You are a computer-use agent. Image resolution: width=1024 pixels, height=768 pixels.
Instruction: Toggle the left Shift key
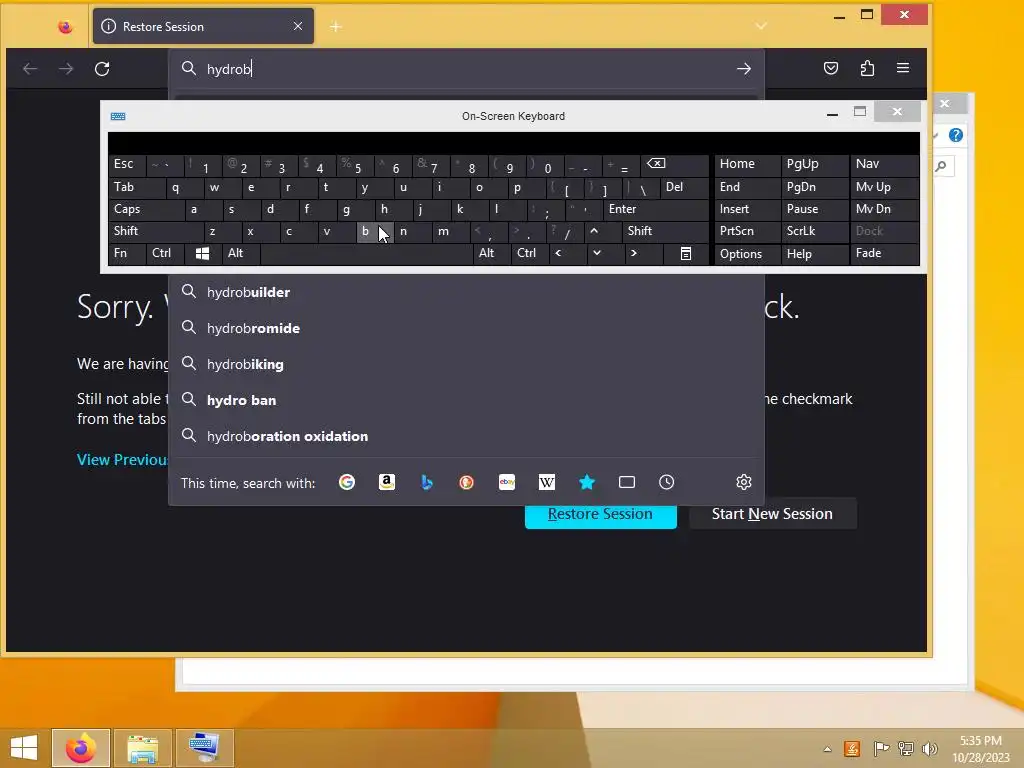click(155, 231)
